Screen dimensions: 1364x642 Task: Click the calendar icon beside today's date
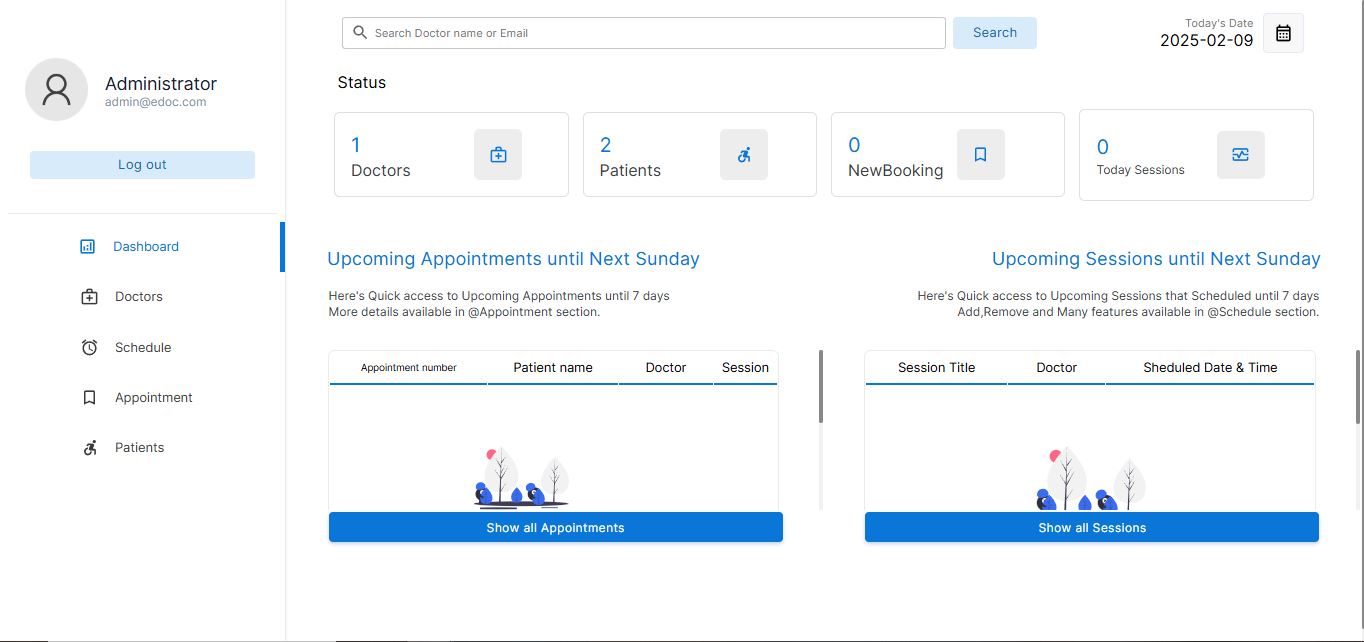pos(1283,33)
